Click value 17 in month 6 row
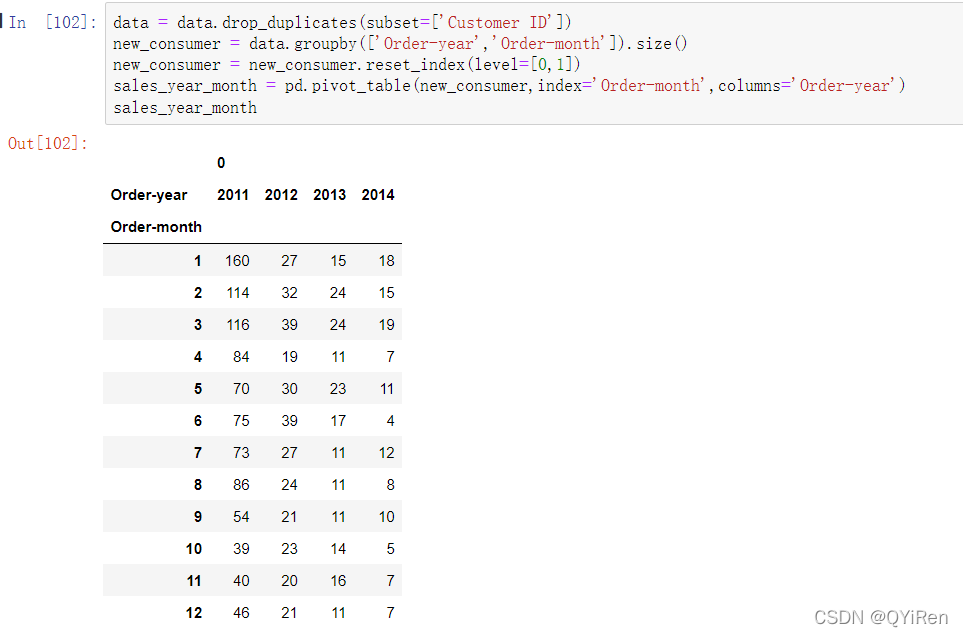This screenshot has height=637, width=963. [x=338, y=421]
